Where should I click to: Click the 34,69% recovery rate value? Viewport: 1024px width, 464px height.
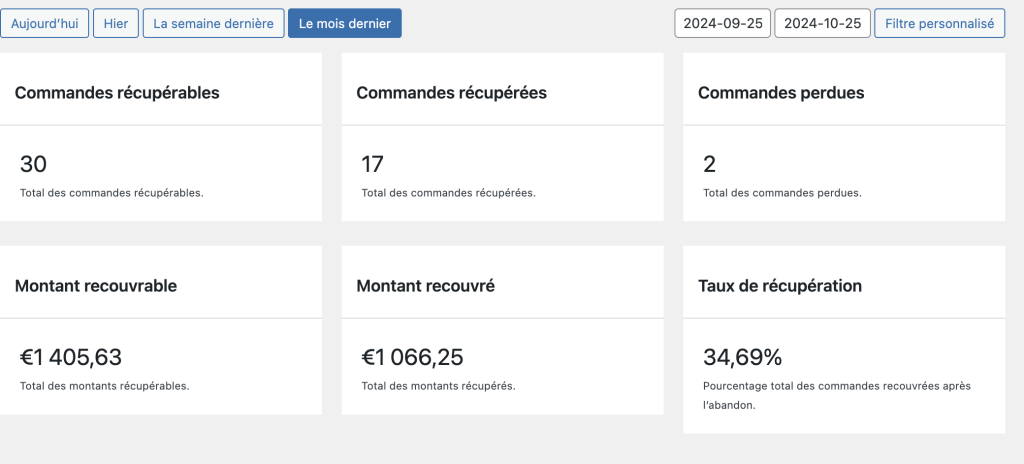point(742,357)
